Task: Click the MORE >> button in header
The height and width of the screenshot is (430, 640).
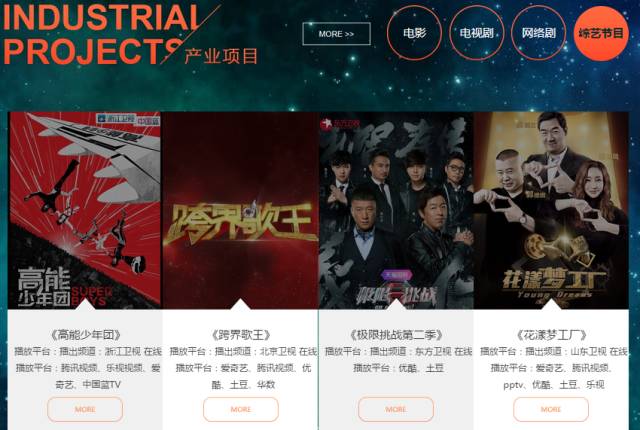Action: click(x=336, y=34)
